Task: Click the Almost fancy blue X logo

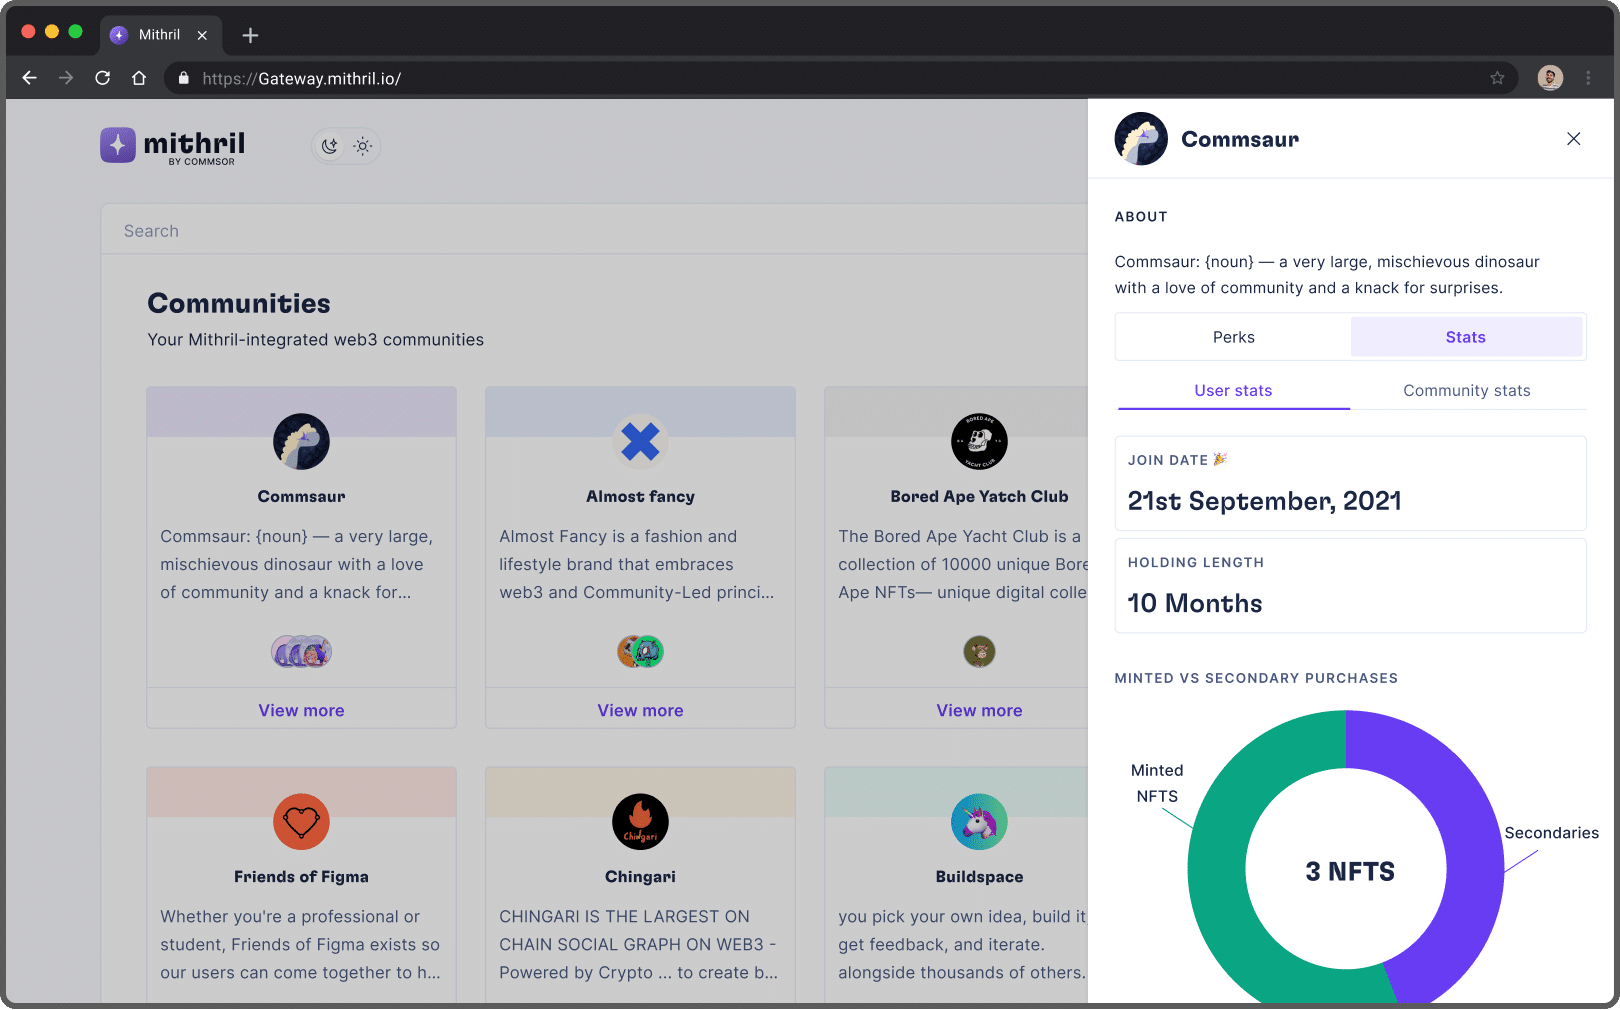Action: click(x=640, y=441)
